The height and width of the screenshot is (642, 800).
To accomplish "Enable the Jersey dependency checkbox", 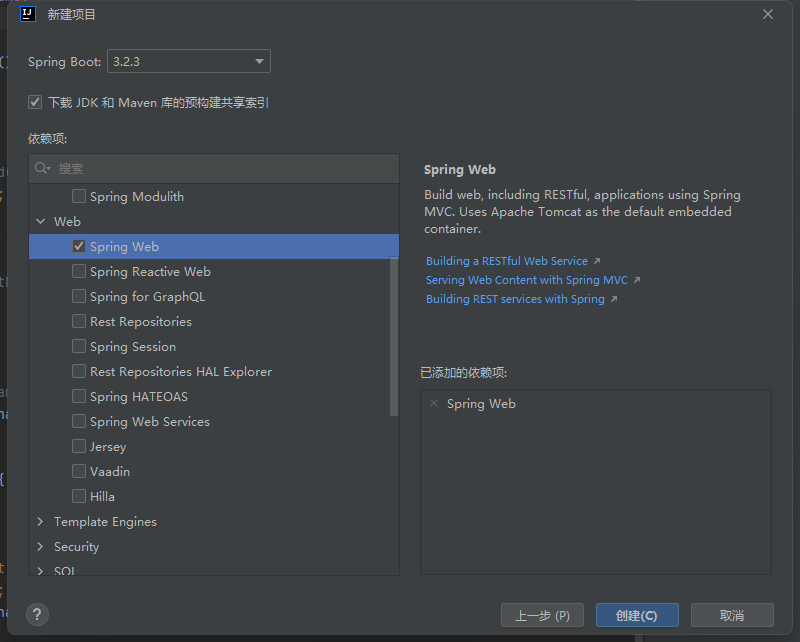I will tap(79, 446).
